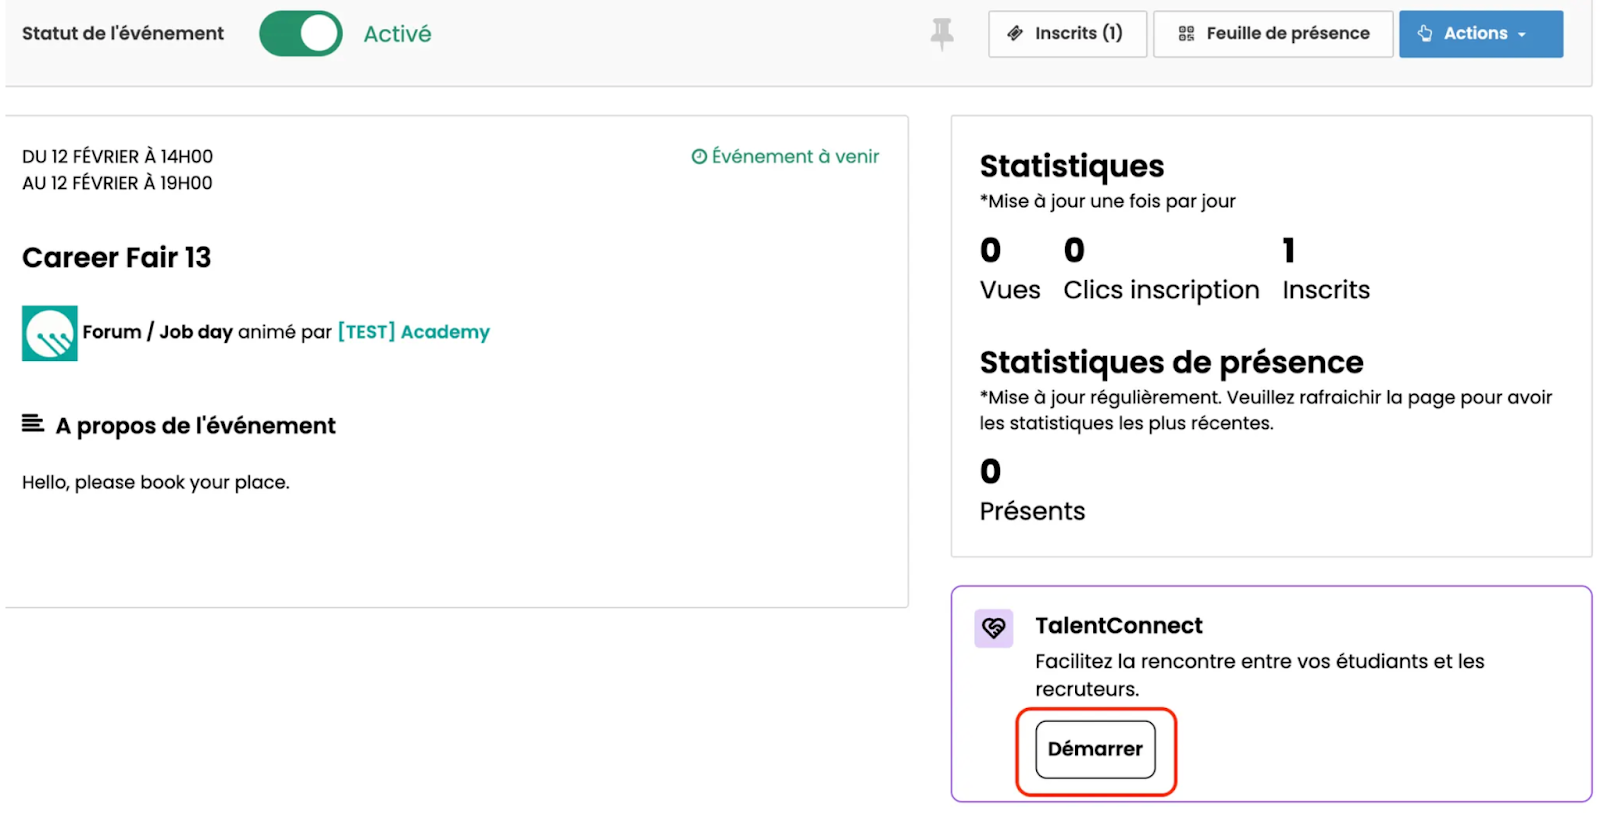The image size is (1600, 822).
Task: Click the Activé status label
Action: pyautogui.click(x=397, y=34)
